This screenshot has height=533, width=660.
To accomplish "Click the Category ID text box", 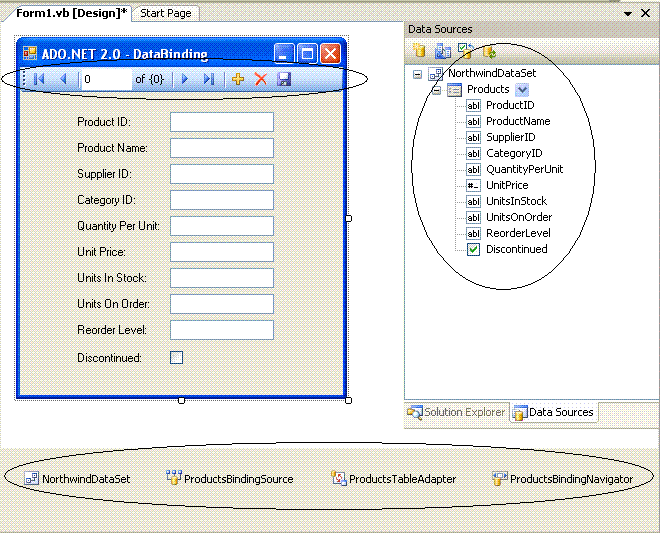I will click(x=222, y=200).
